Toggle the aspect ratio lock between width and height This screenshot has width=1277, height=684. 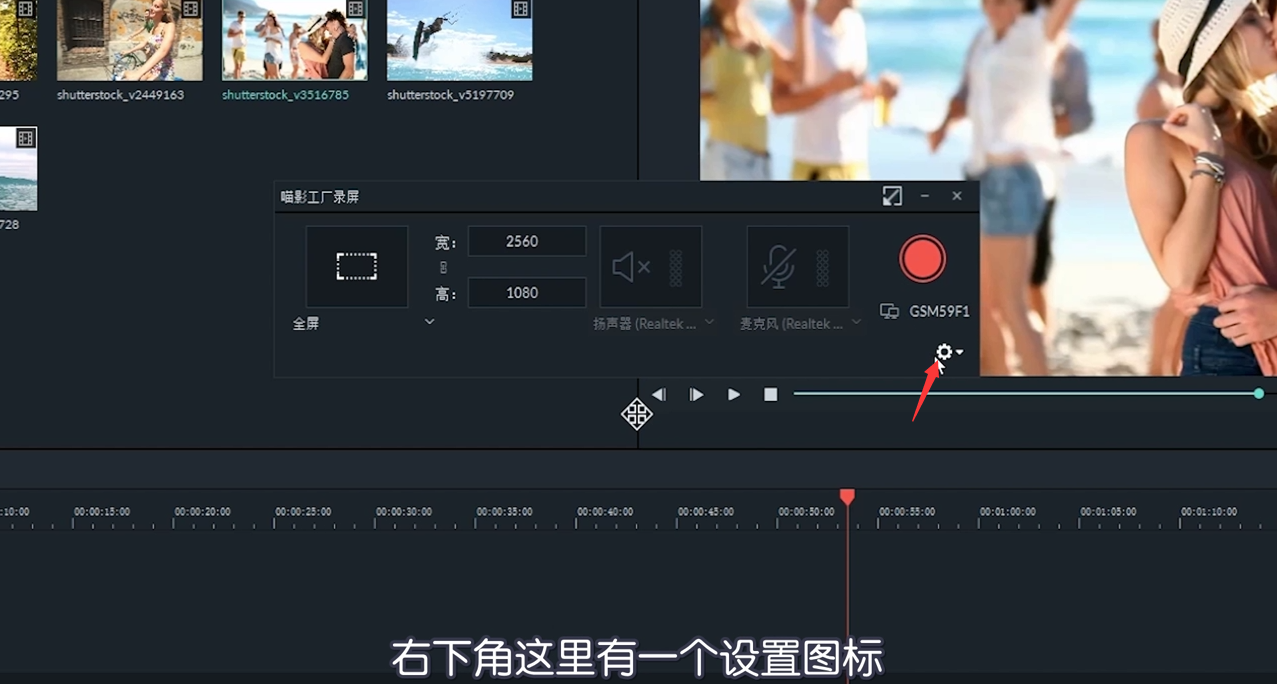443,268
